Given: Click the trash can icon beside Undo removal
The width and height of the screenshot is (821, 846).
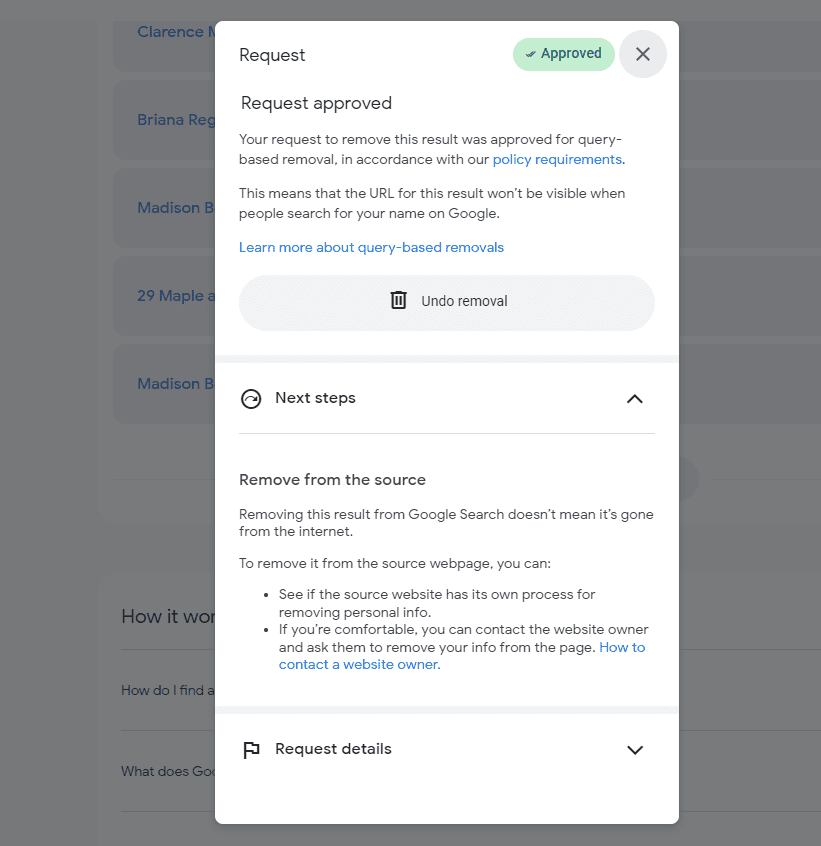Looking at the screenshot, I should tap(398, 300).
